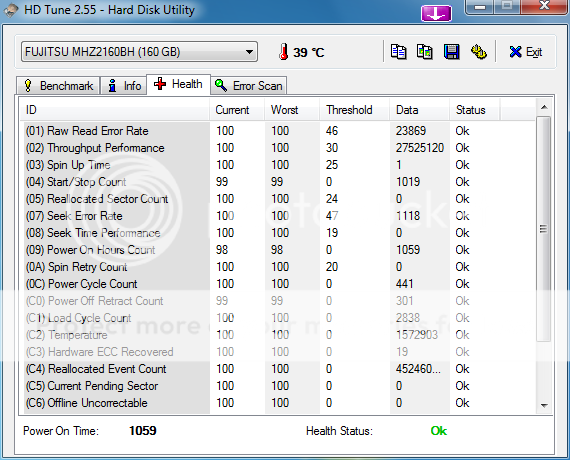This screenshot has width=570, height=460.
Task: Close the HD Tune window
Action: point(544,6)
